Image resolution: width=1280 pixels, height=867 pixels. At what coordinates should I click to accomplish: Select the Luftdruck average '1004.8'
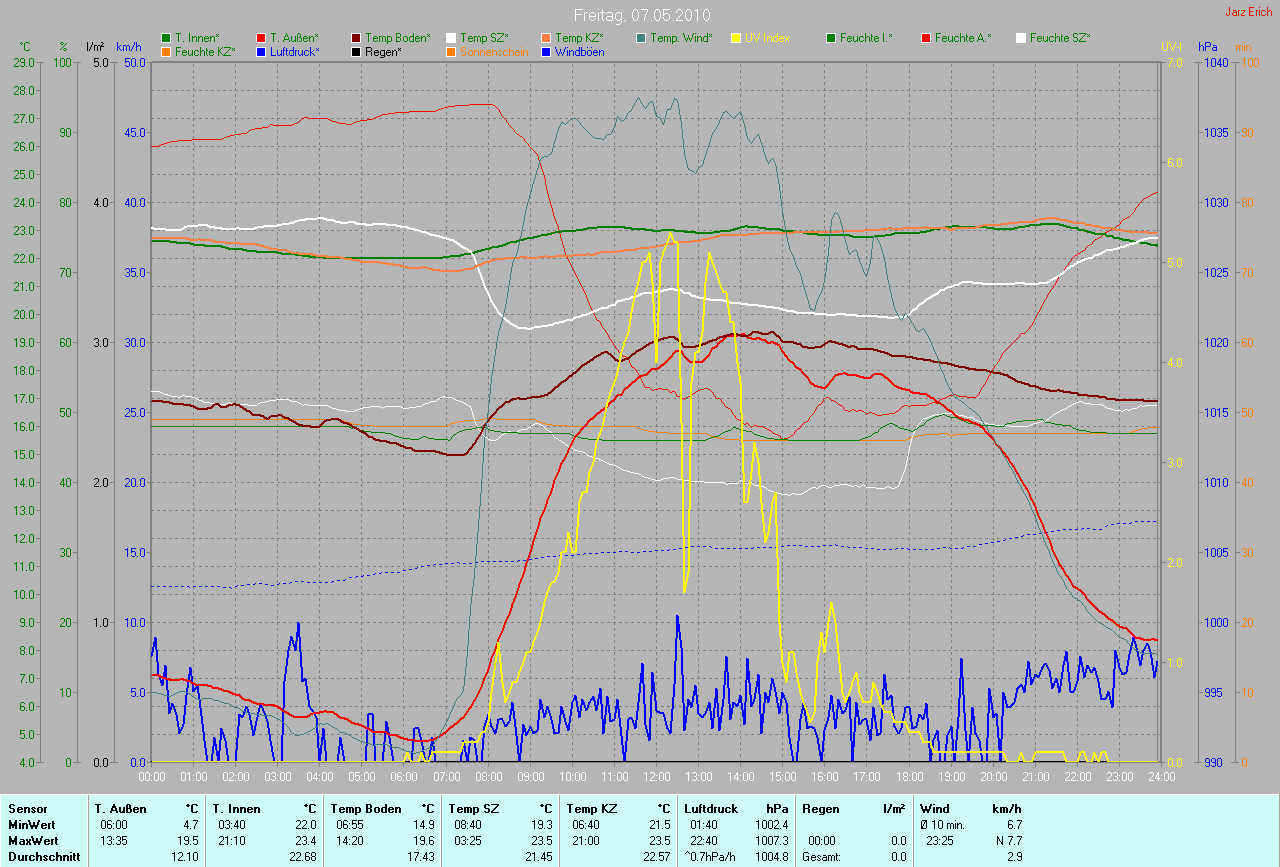771,857
